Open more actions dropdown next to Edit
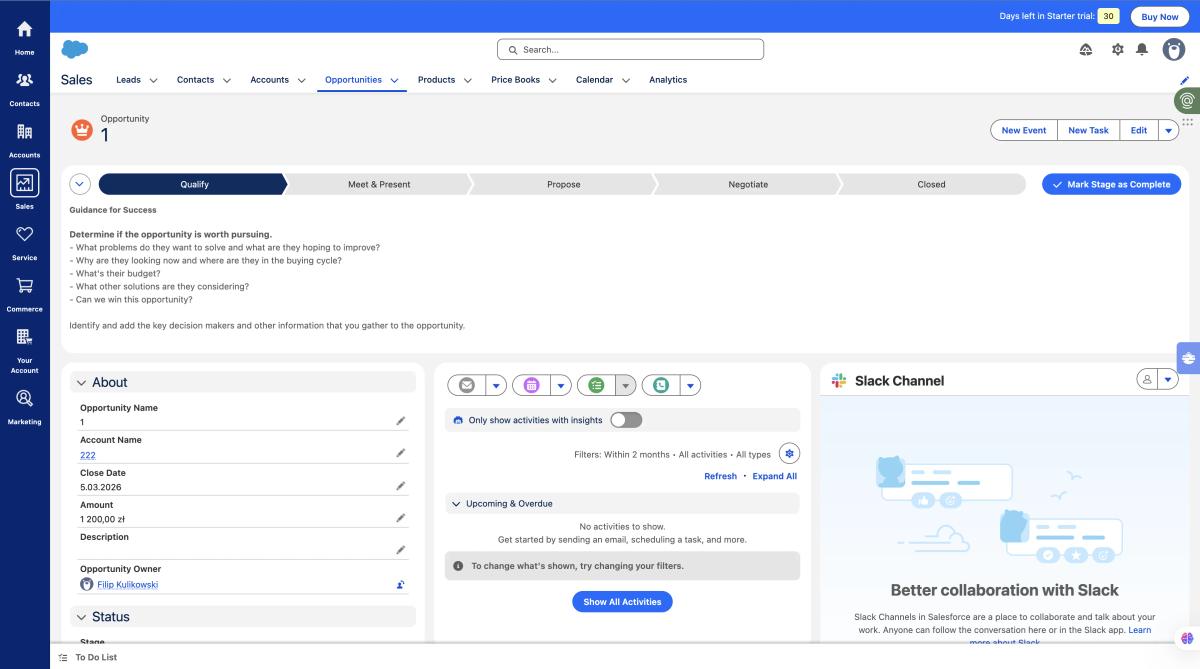This screenshot has width=1200, height=669. tap(1168, 130)
